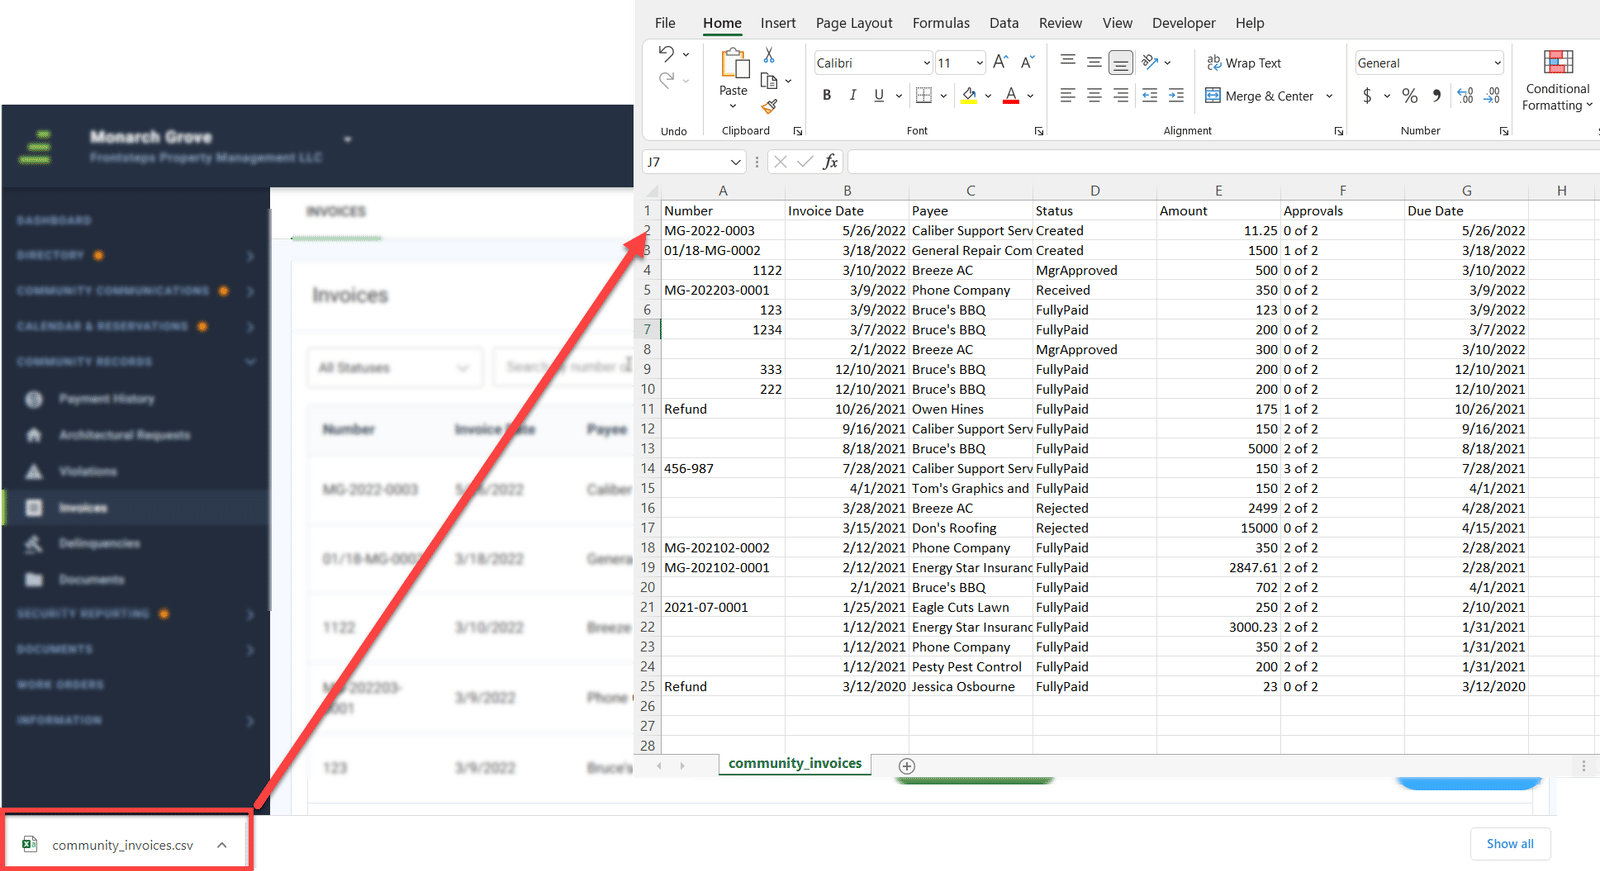Click the formula bar input
The width and height of the screenshot is (1600, 871).
tap(1224, 162)
